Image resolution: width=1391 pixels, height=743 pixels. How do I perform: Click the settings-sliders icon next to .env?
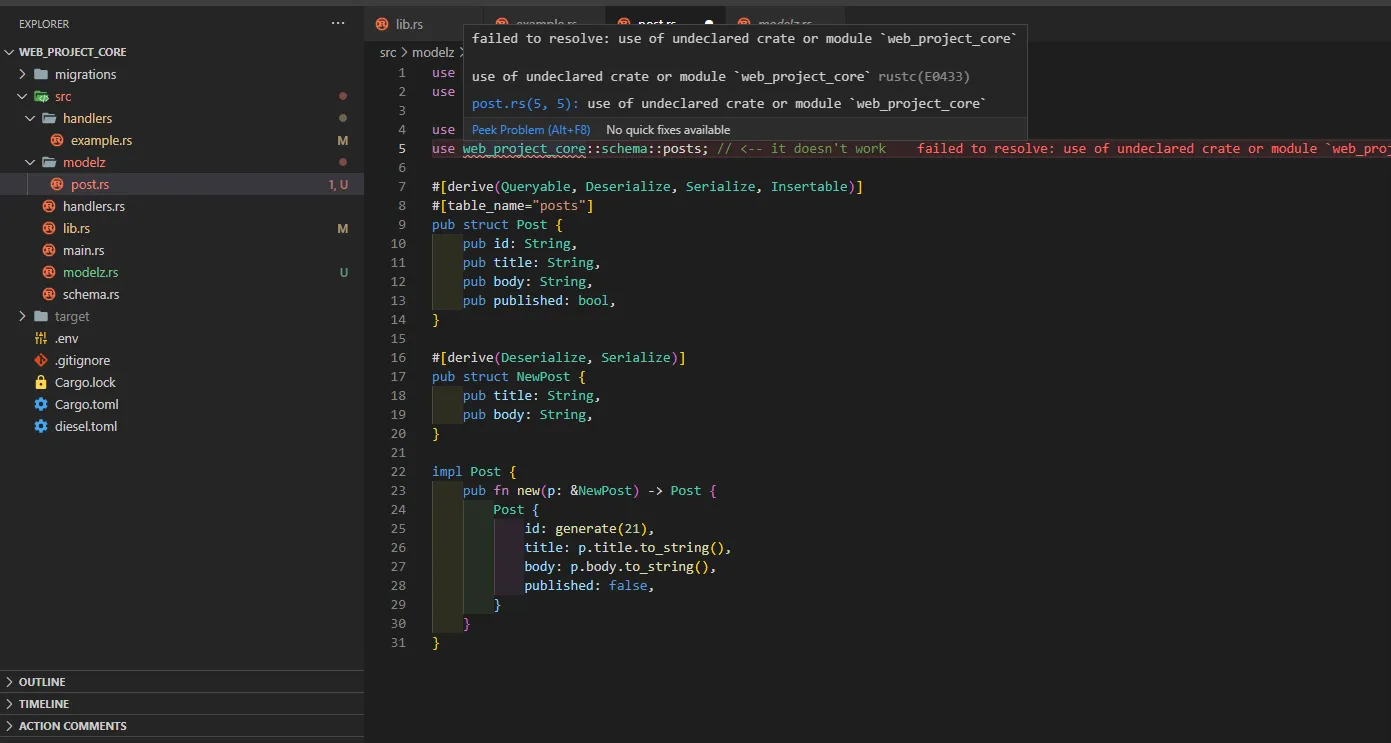pos(41,339)
